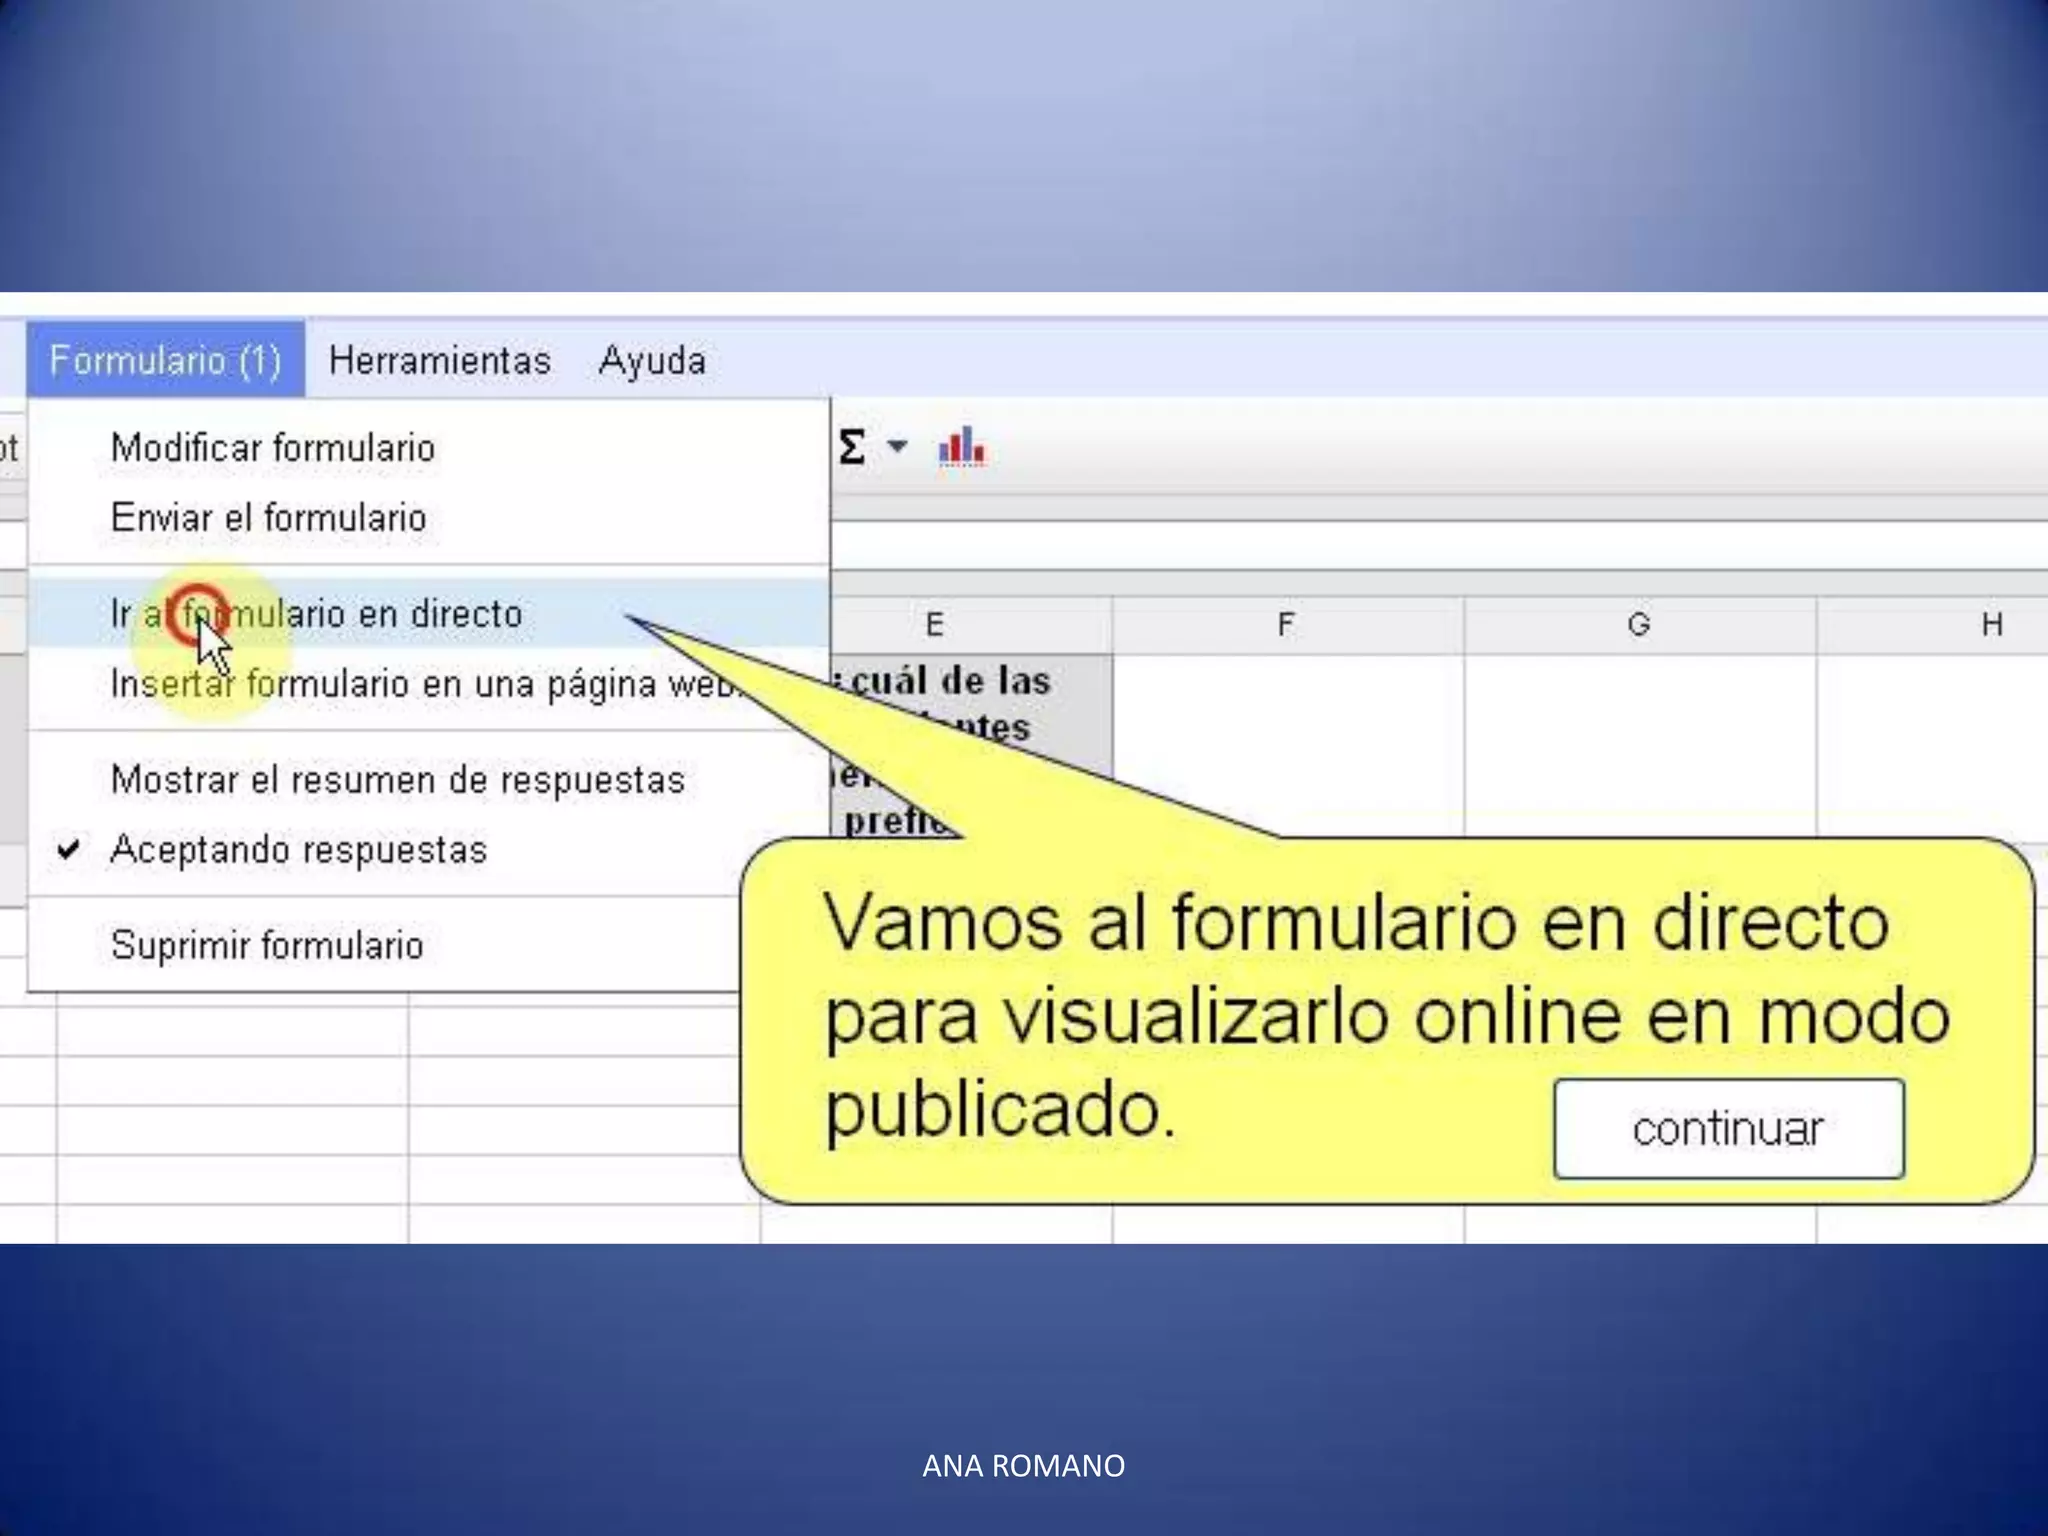
Task: Open the dropdown arrow next to Sigma
Action: (897, 447)
